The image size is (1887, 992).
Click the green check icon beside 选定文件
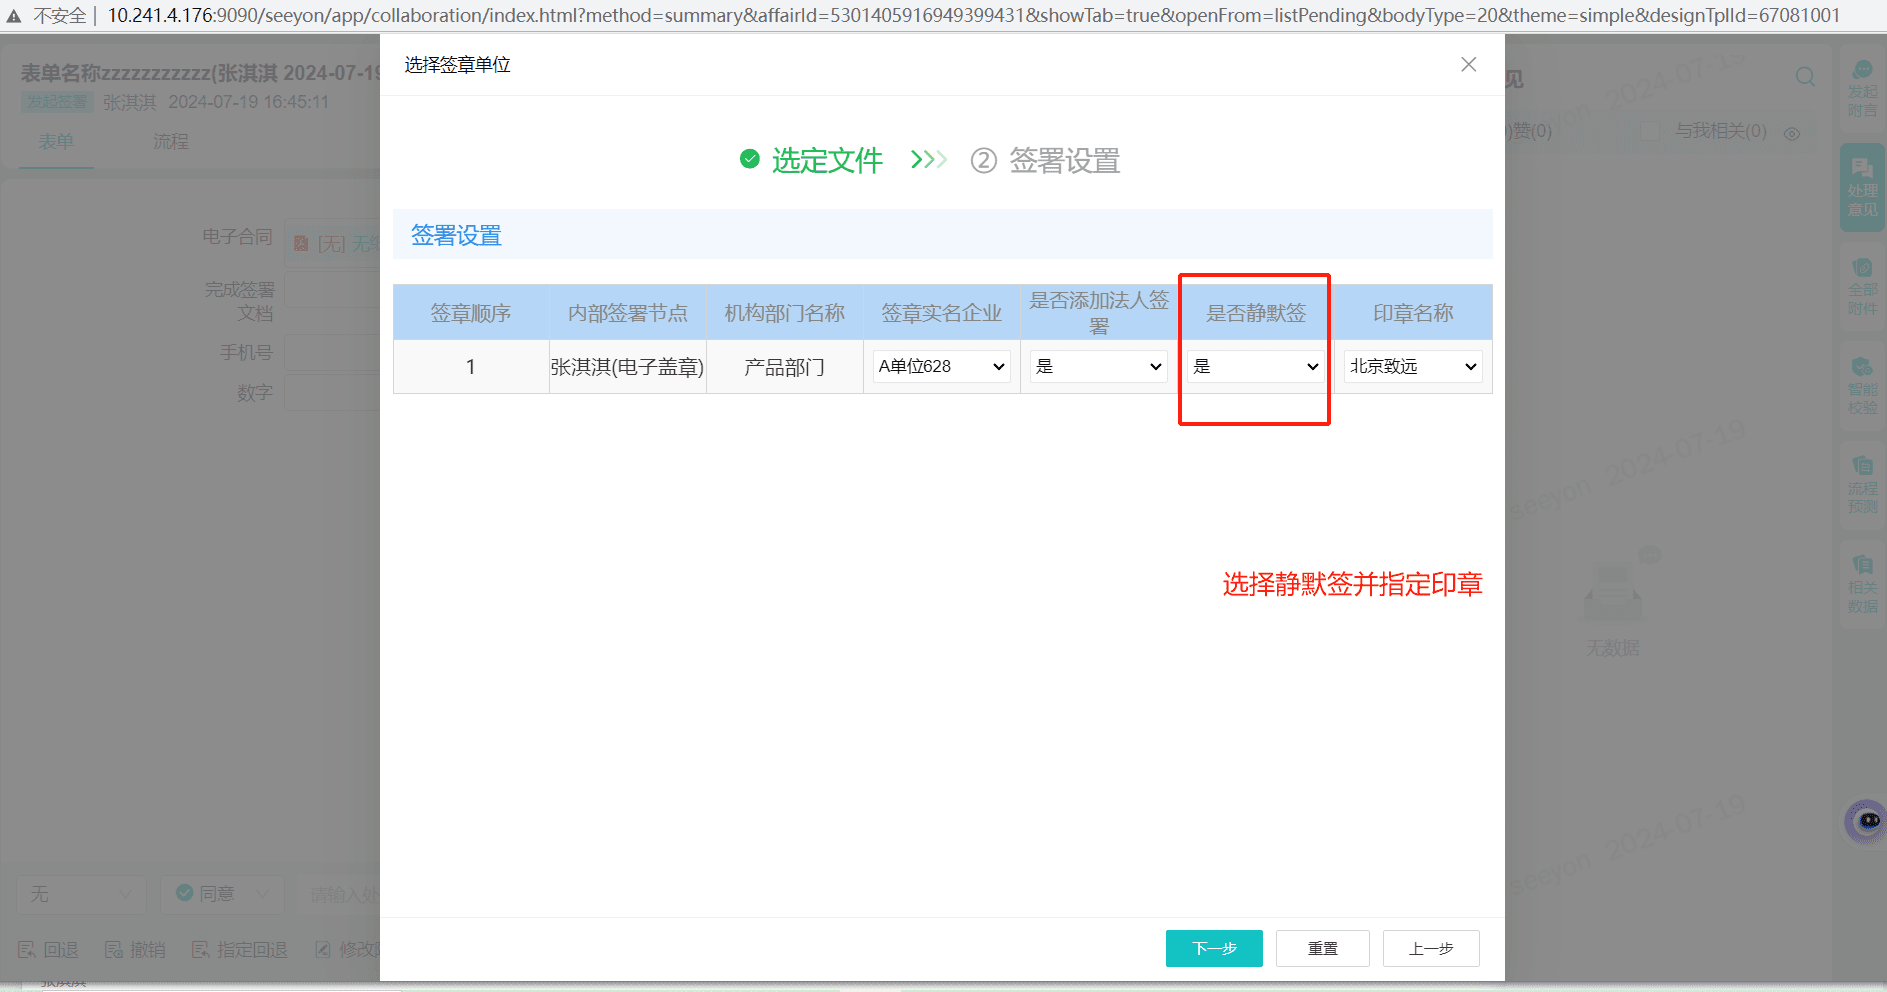[750, 159]
